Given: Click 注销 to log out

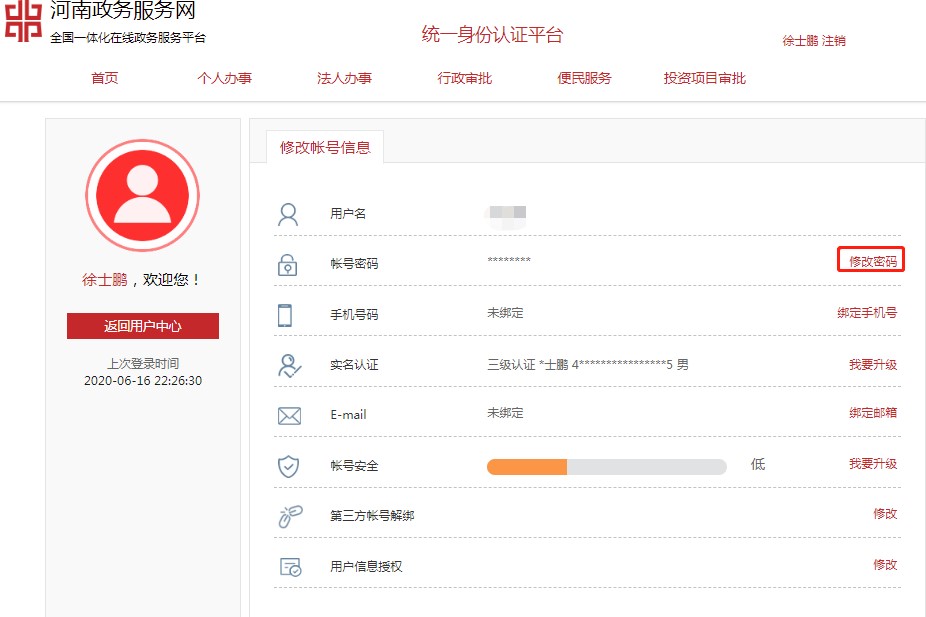Looking at the screenshot, I should 834,41.
